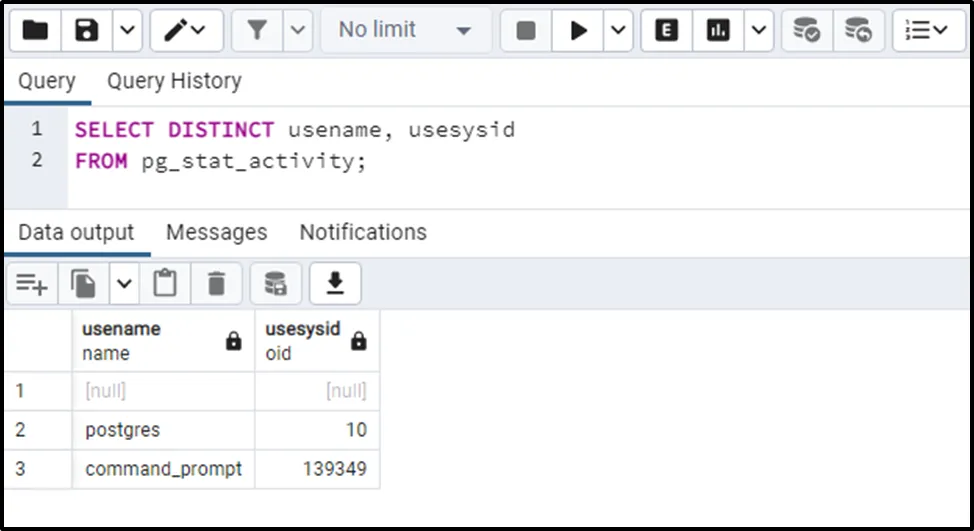Click the Rollback transaction icon
The image size is (974, 531).
857,31
